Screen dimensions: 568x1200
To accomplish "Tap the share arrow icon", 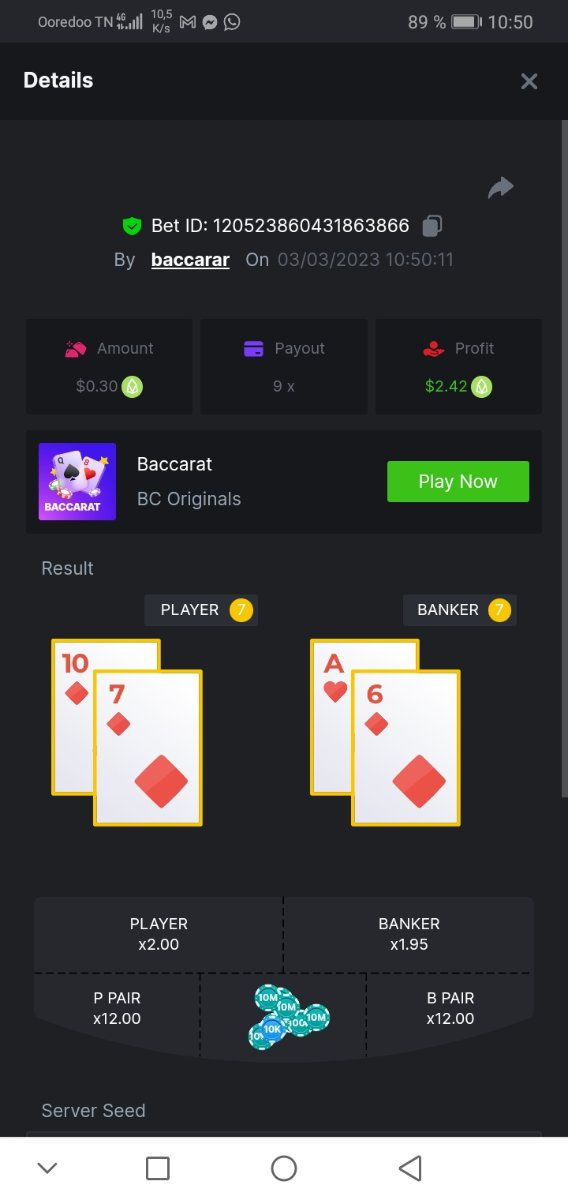I will (x=500, y=187).
